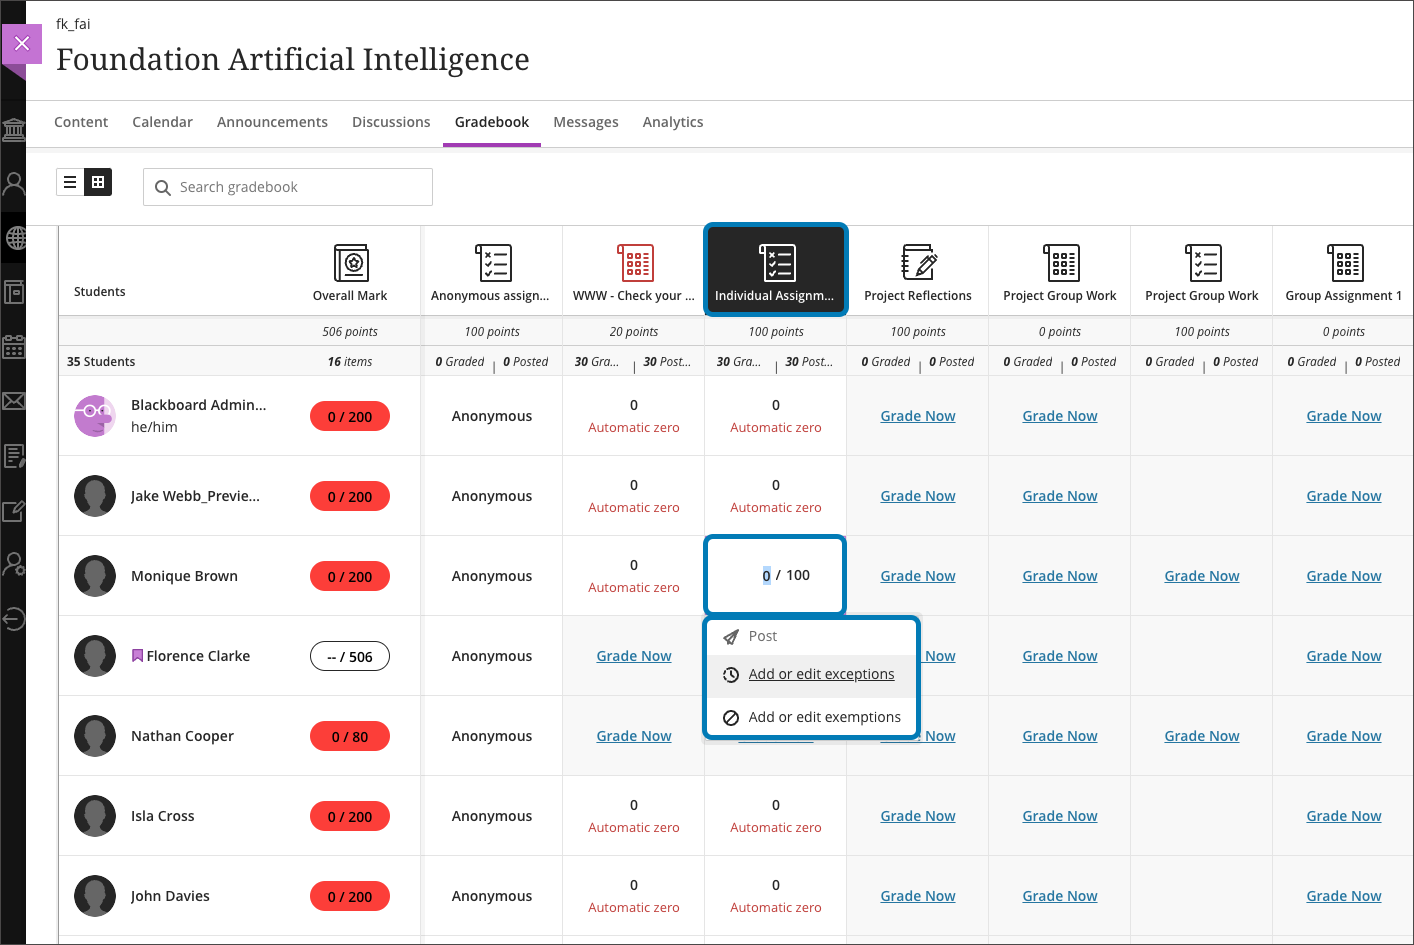Switch to grid view in the gradebook
Image resolution: width=1414 pixels, height=945 pixels.
pyautogui.click(x=98, y=182)
